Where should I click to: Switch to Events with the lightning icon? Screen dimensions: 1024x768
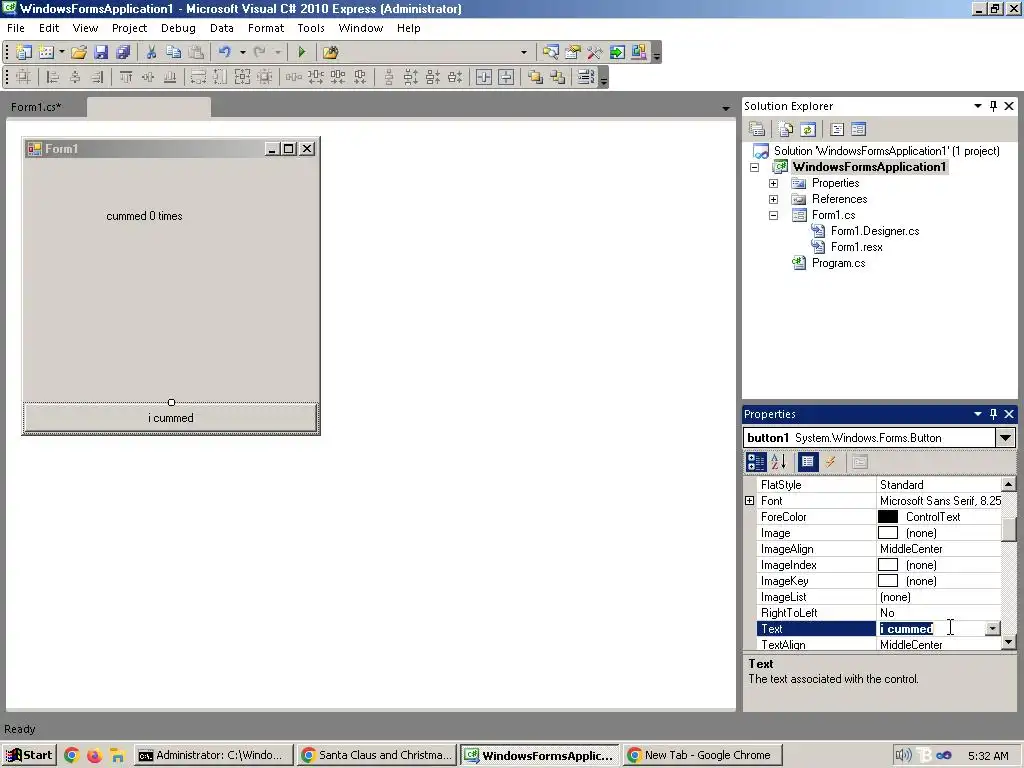(x=831, y=462)
